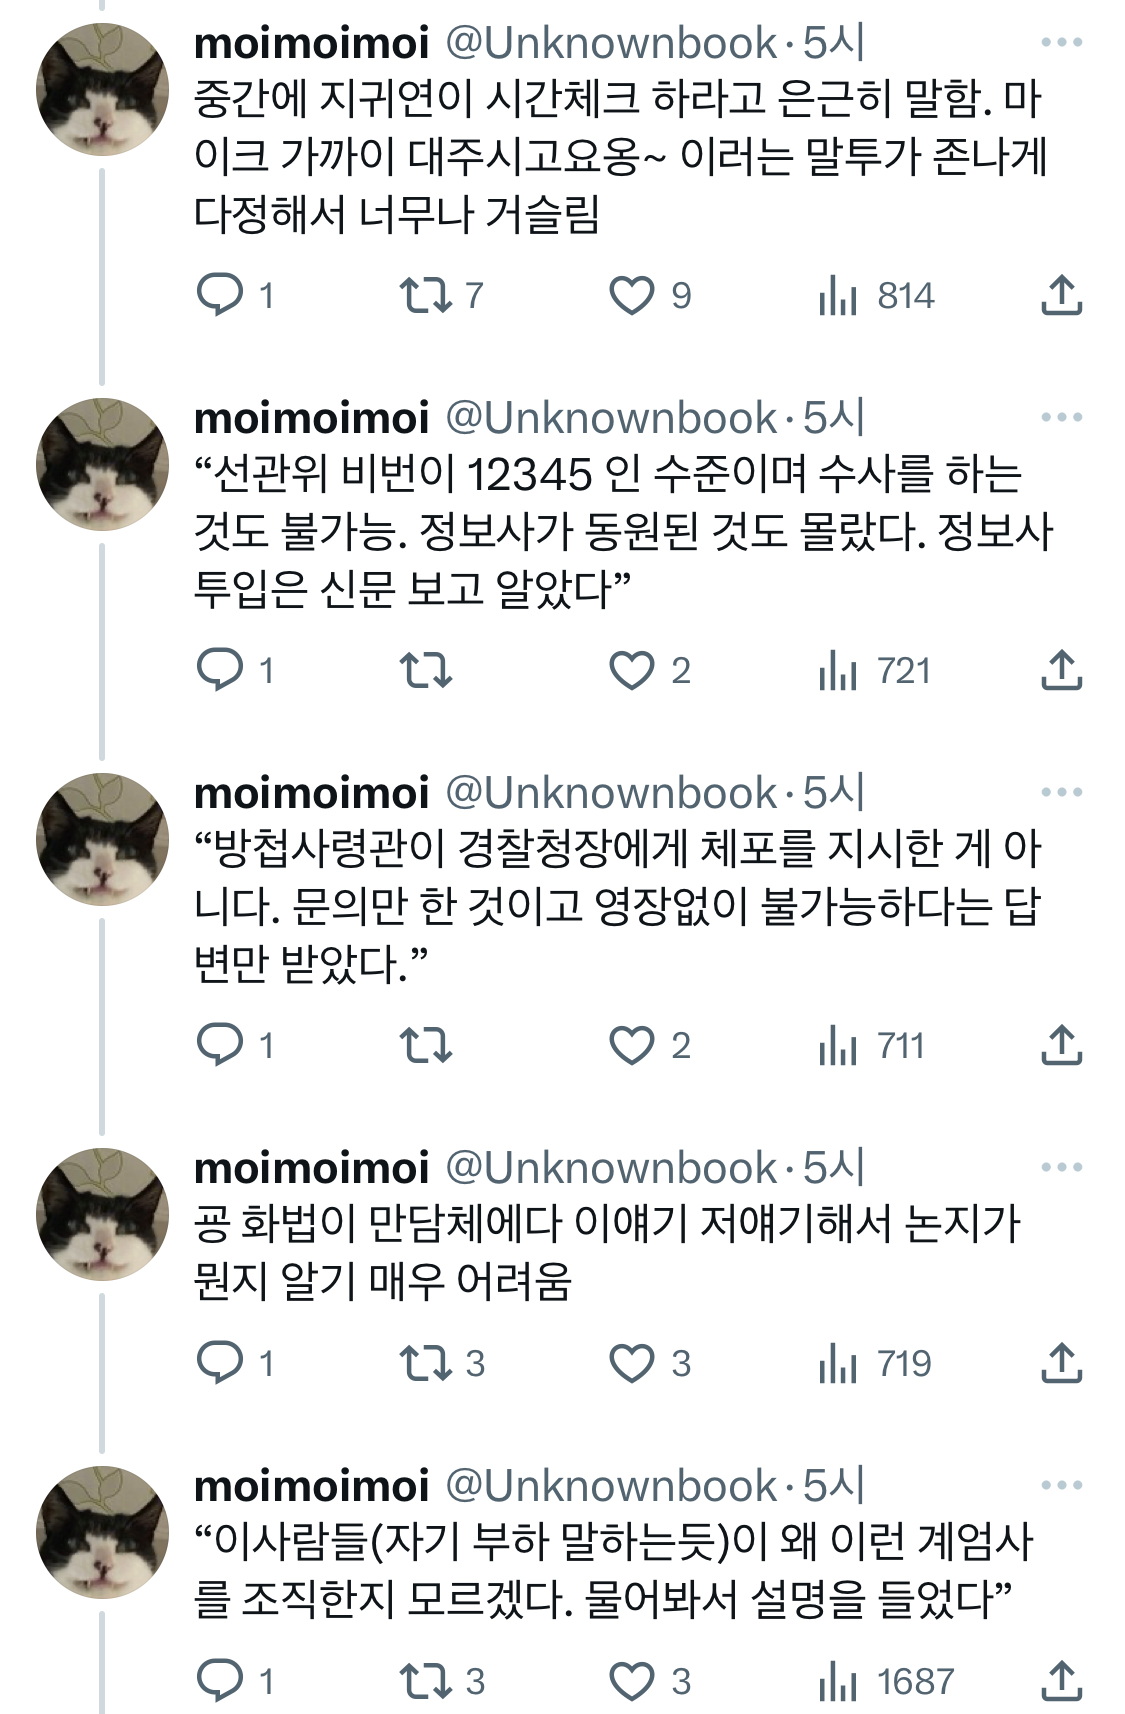The width and height of the screenshot is (1125, 1714).
Task: Like the tweet about 선관위 비번
Action: pyautogui.click(x=631, y=670)
